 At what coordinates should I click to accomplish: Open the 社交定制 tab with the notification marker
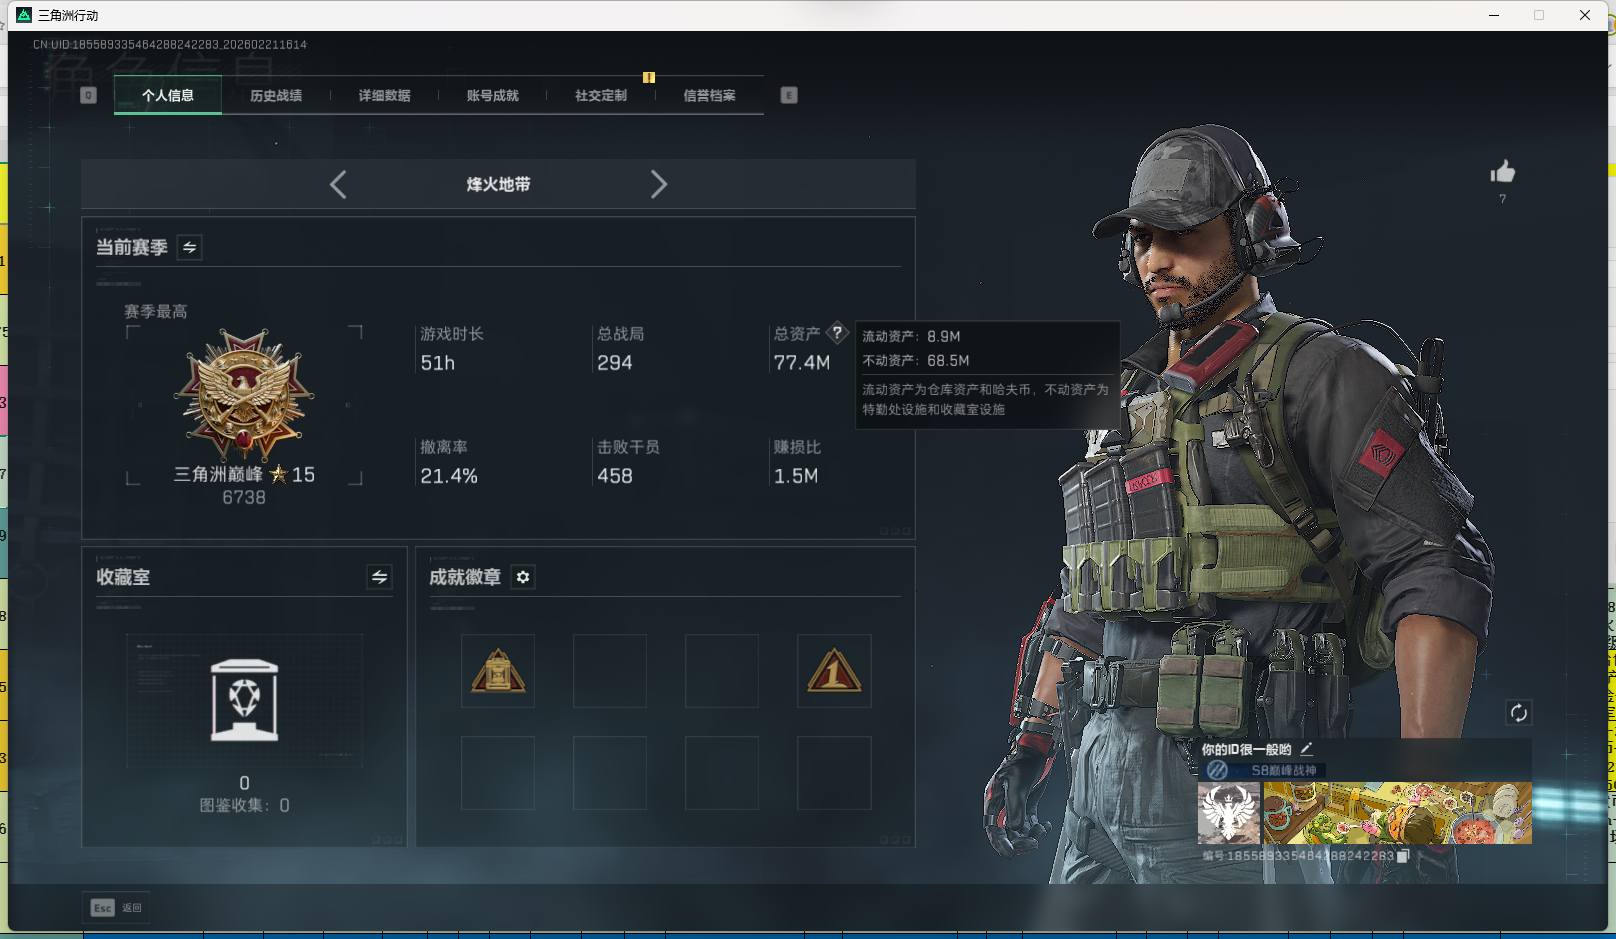[600, 95]
